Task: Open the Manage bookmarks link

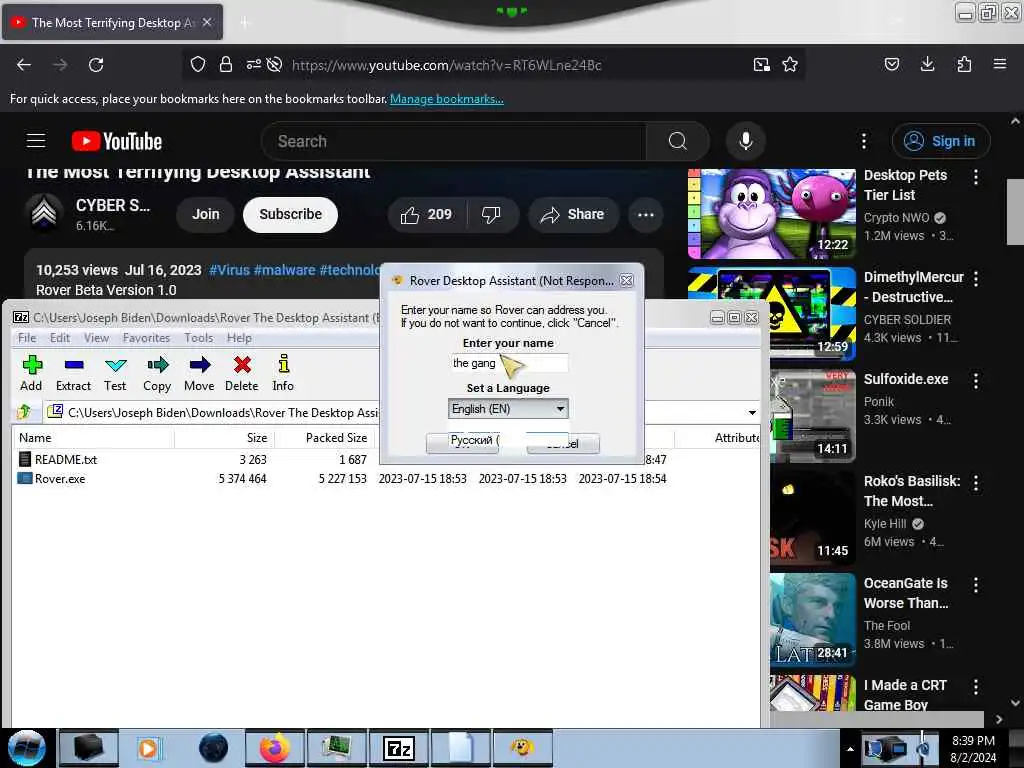Action: coord(447,99)
